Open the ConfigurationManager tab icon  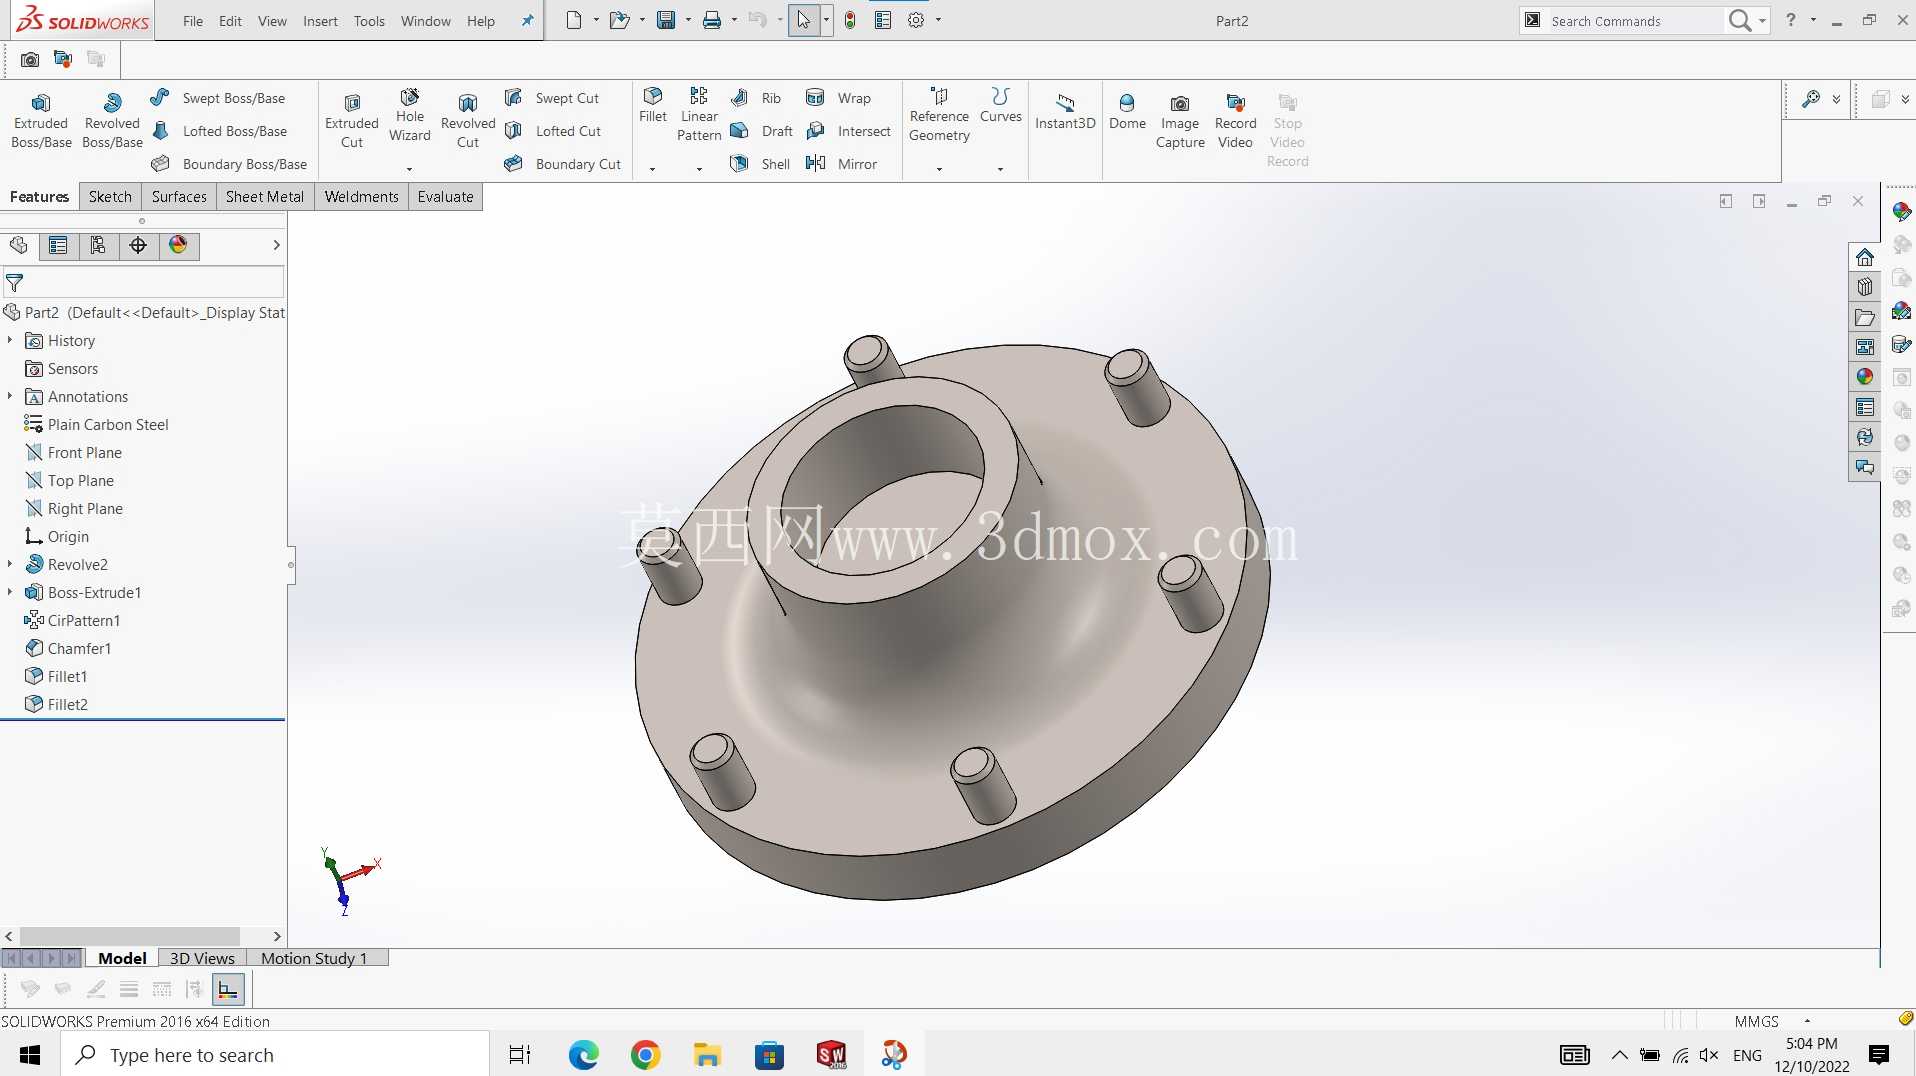pos(98,246)
